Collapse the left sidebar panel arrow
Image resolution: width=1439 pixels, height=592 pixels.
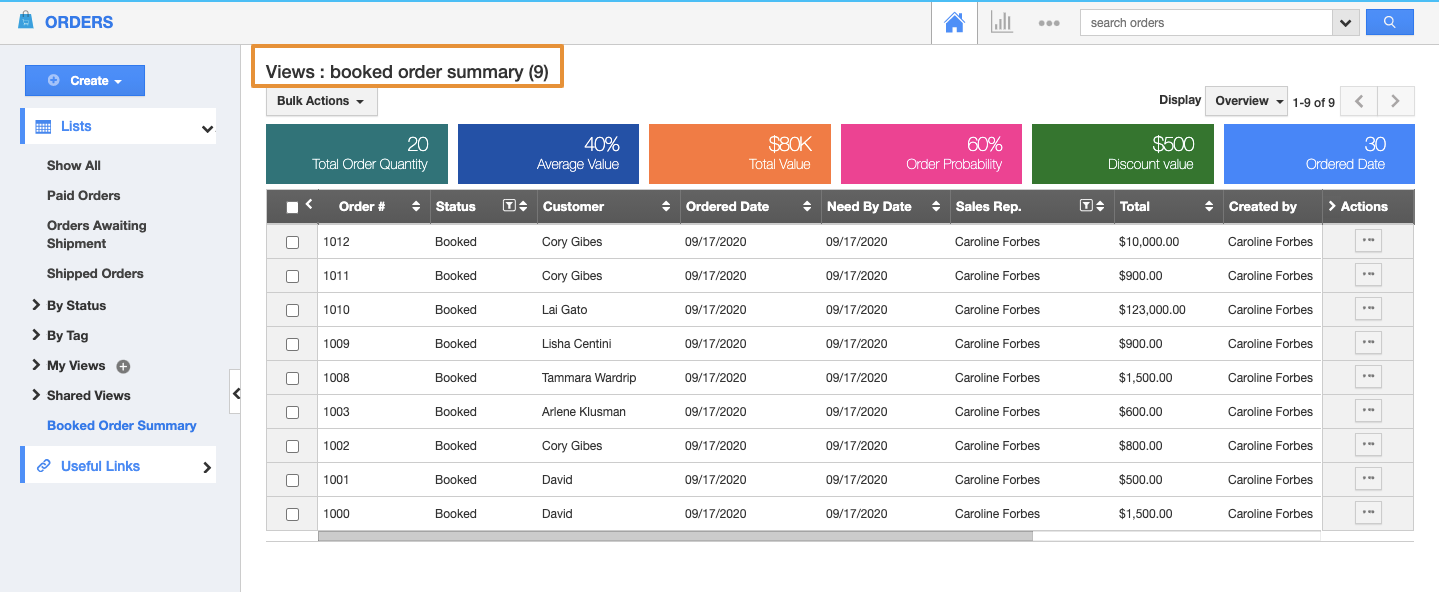click(x=236, y=394)
